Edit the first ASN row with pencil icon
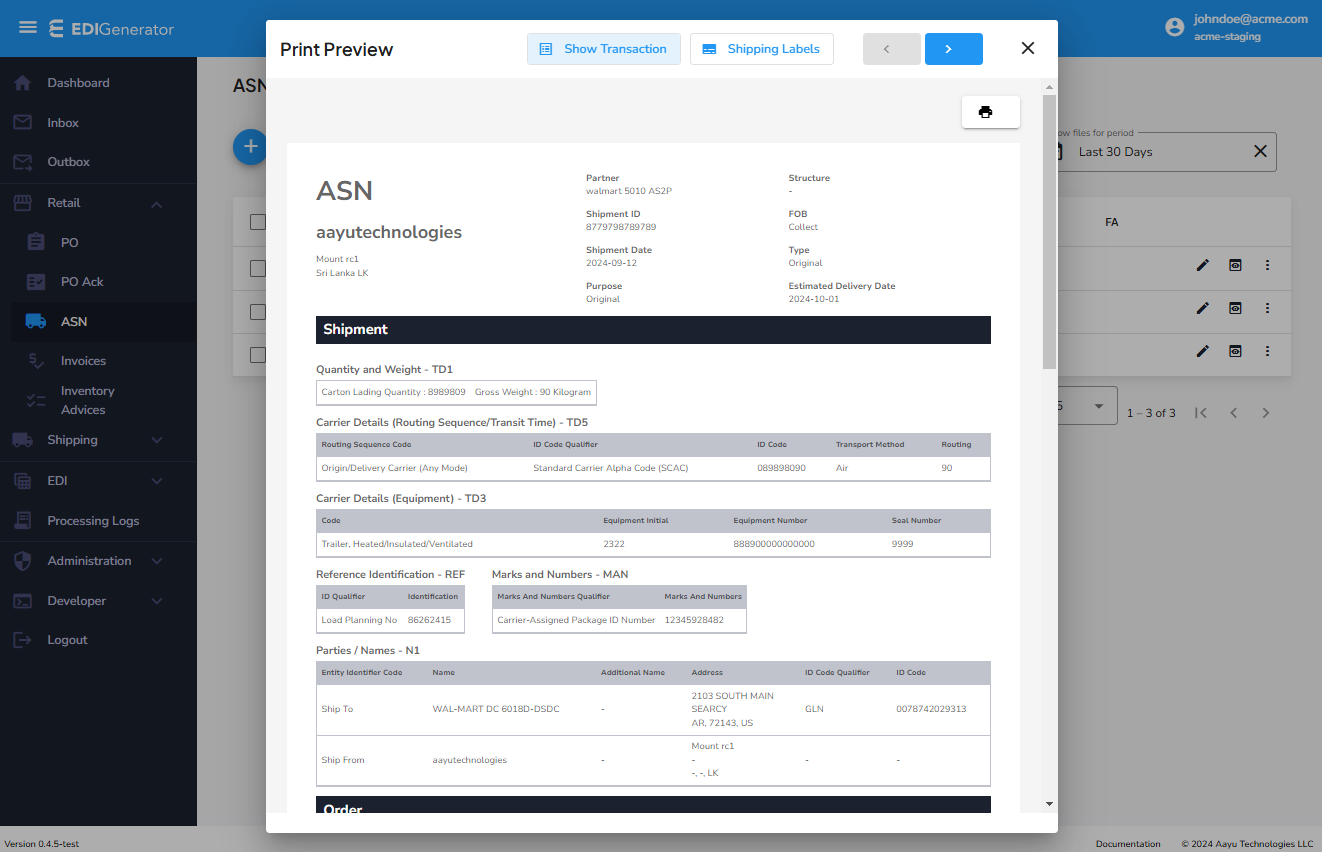Viewport: 1322px width, 852px height. click(1201, 265)
